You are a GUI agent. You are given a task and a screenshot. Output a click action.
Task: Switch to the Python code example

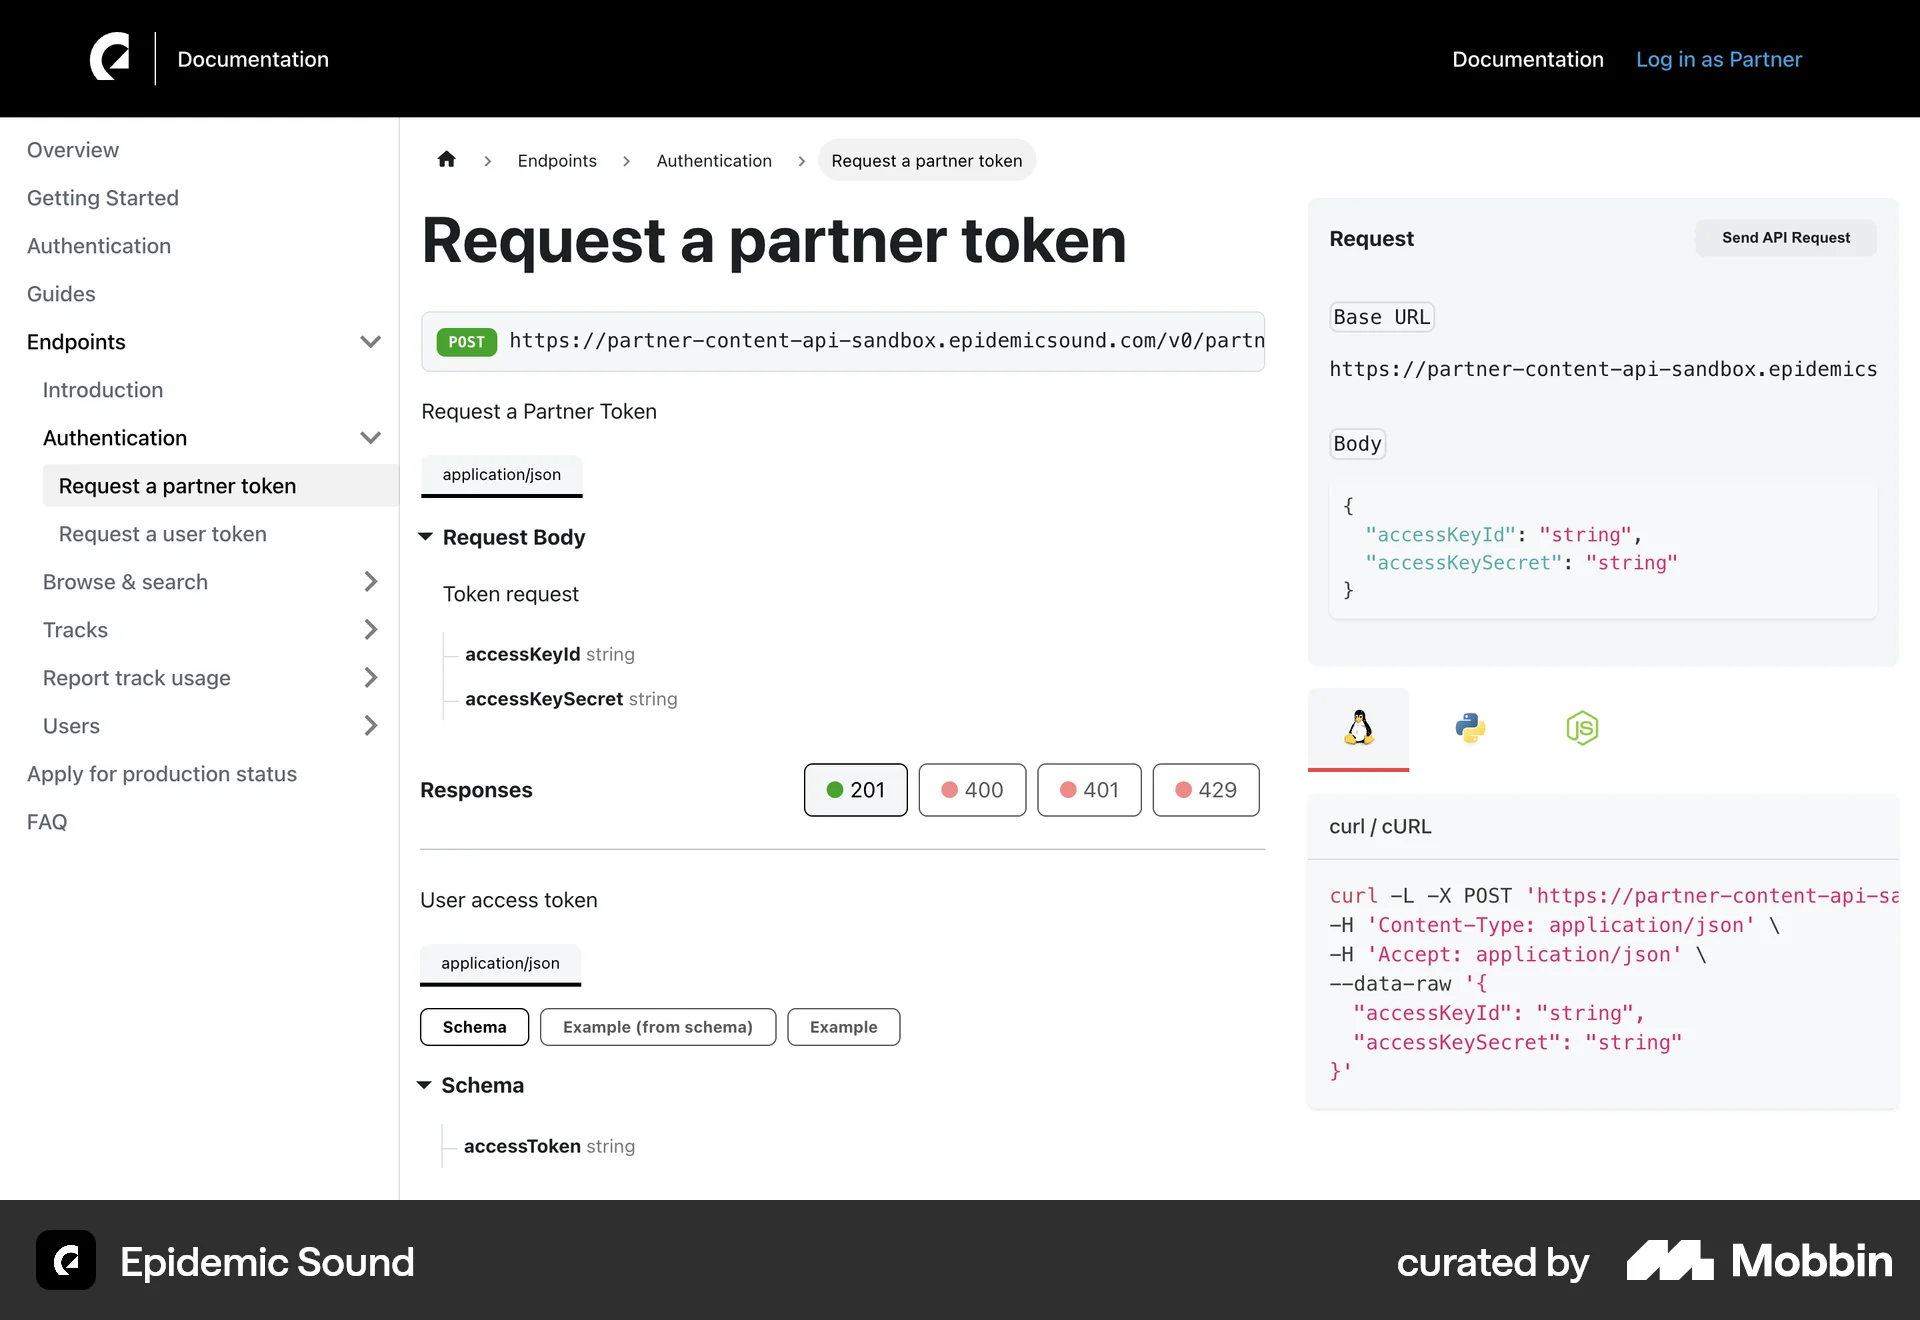pos(1470,729)
